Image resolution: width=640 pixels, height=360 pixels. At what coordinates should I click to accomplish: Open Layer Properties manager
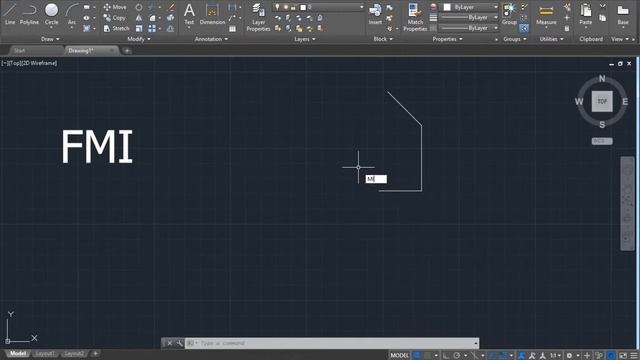coord(258,17)
